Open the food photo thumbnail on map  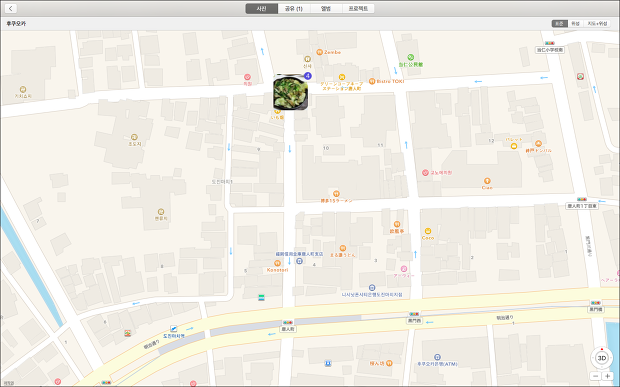[290, 93]
